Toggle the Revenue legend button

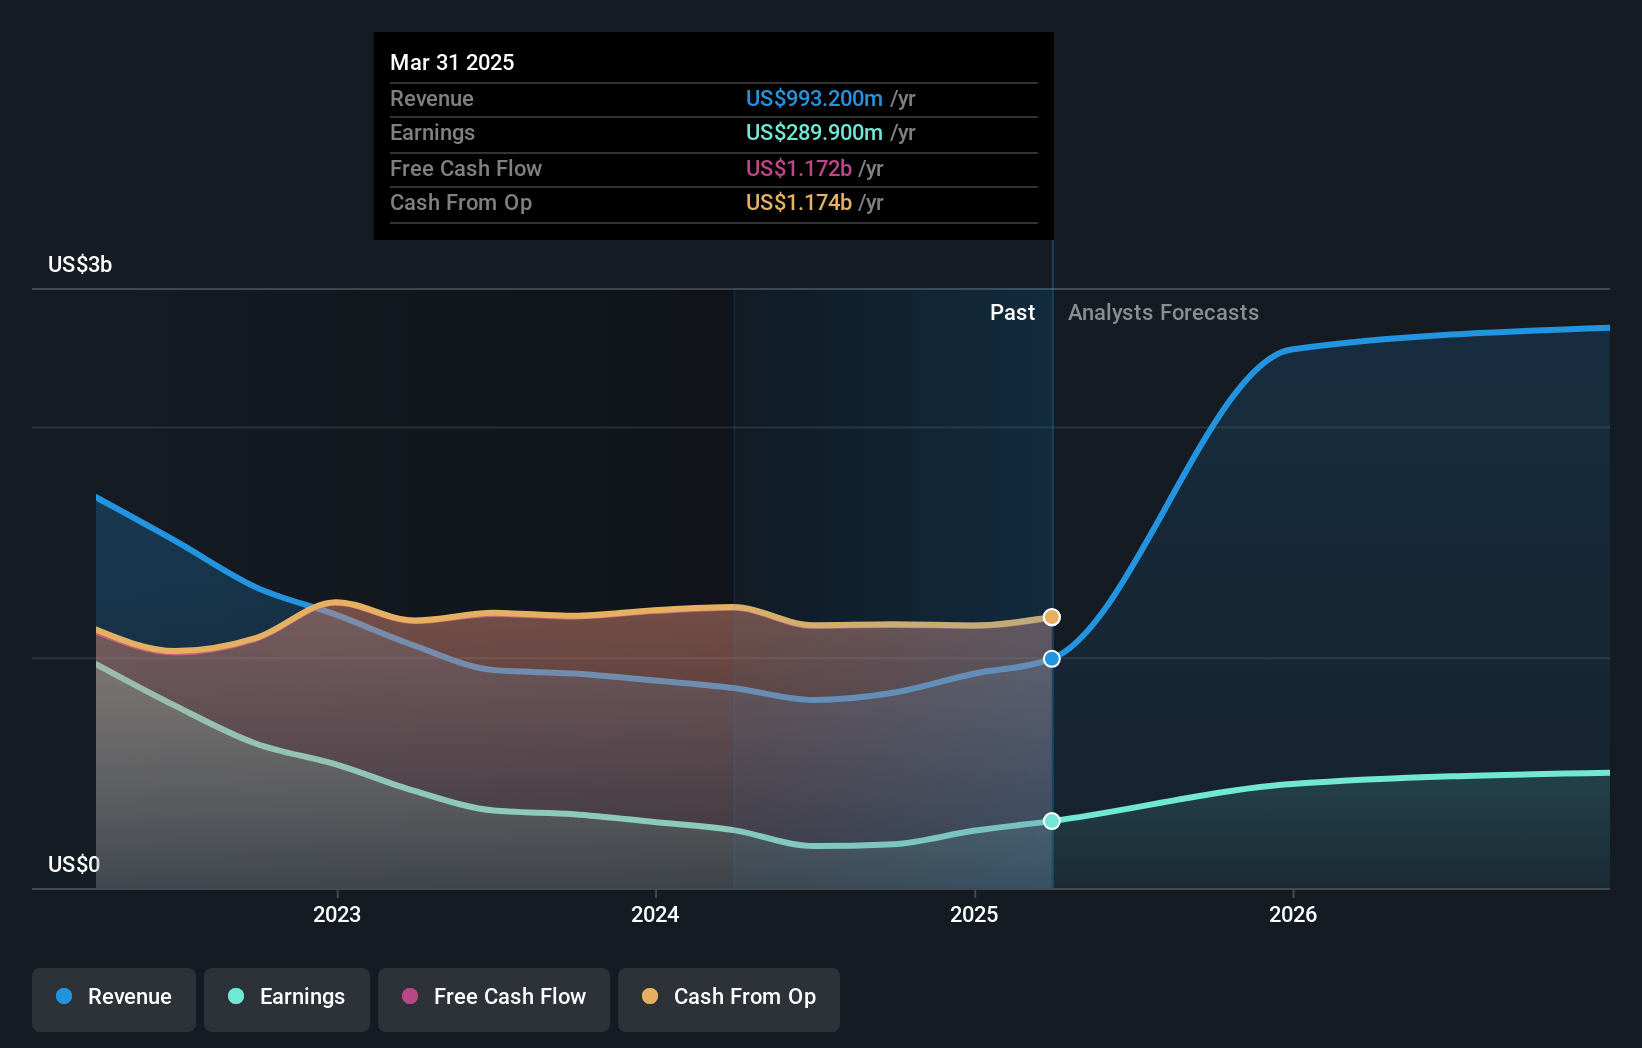pyautogui.click(x=114, y=999)
